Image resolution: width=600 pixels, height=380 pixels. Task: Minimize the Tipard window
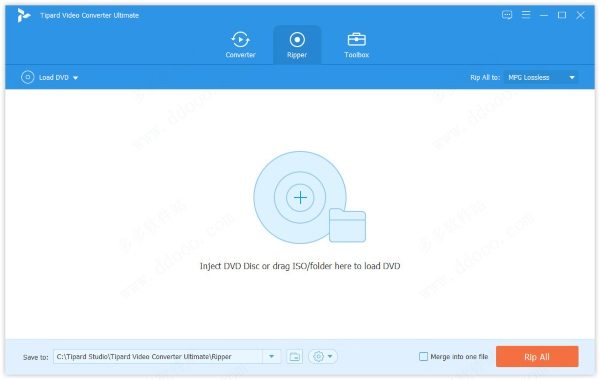coord(544,15)
